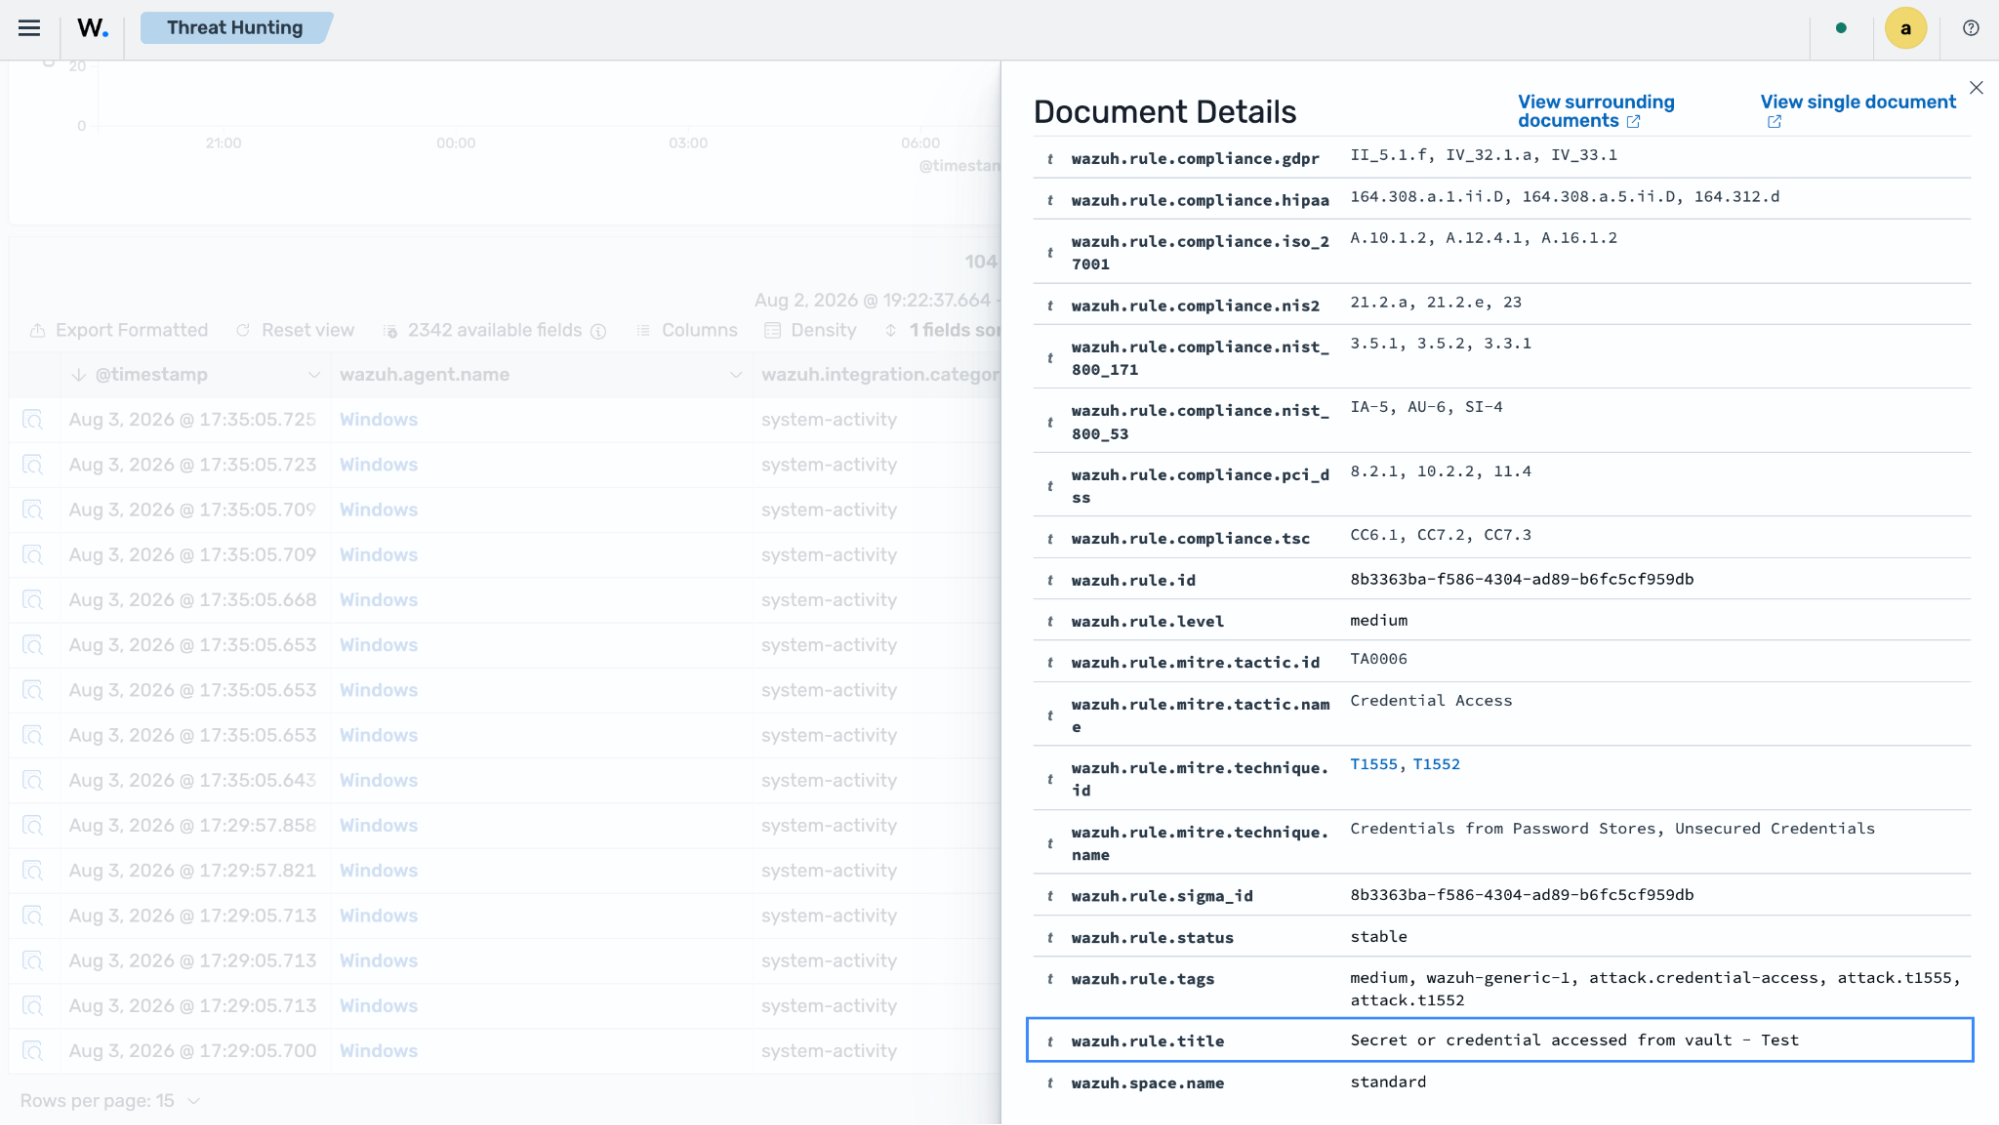1999x1125 pixels.
Task: Inspect document for row 17:35:05.643
Action: pyautogui.click(x=33, y=780)
